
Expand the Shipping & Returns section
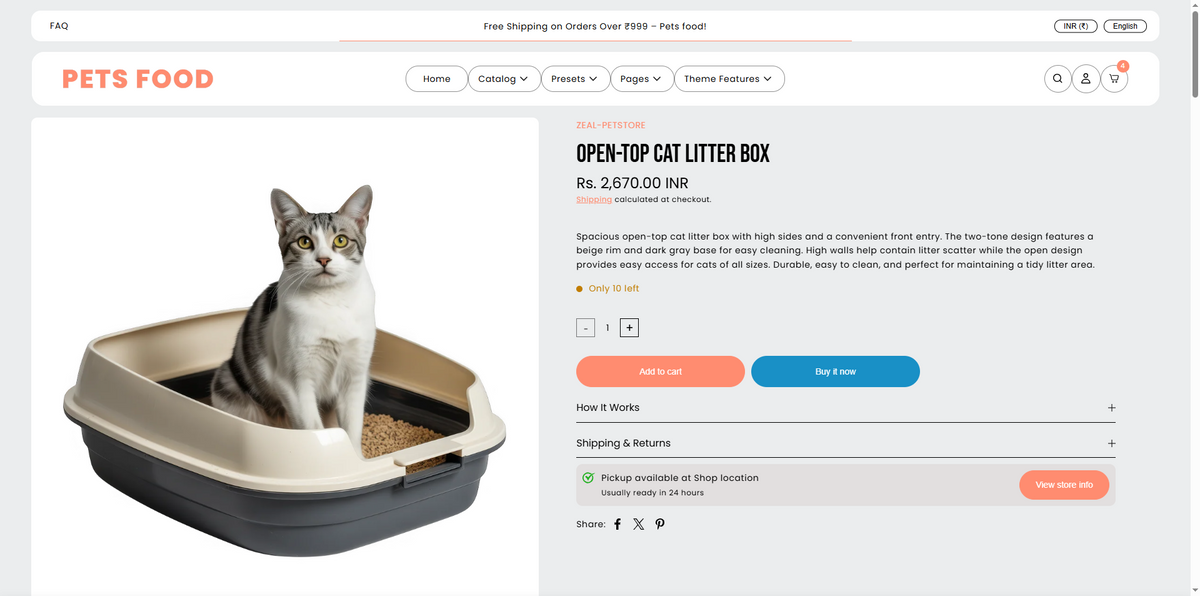(x=845, y=443)
